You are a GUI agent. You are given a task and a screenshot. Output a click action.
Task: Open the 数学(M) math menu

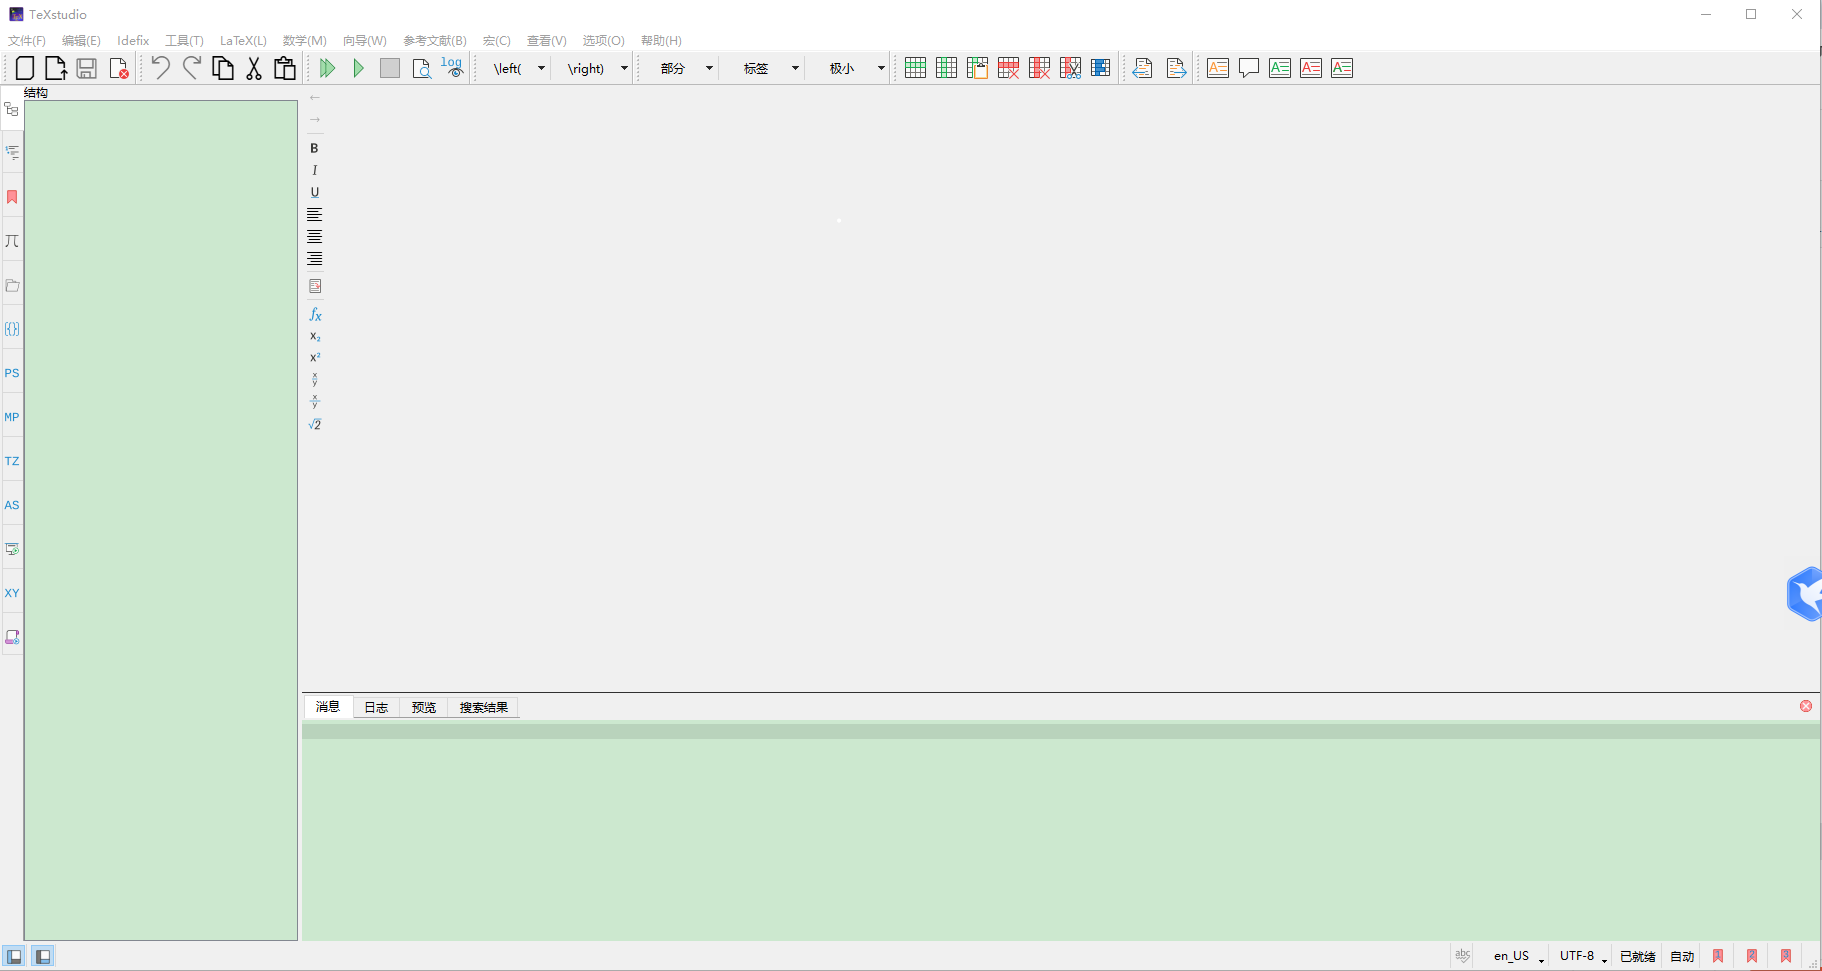click(304, 41)
